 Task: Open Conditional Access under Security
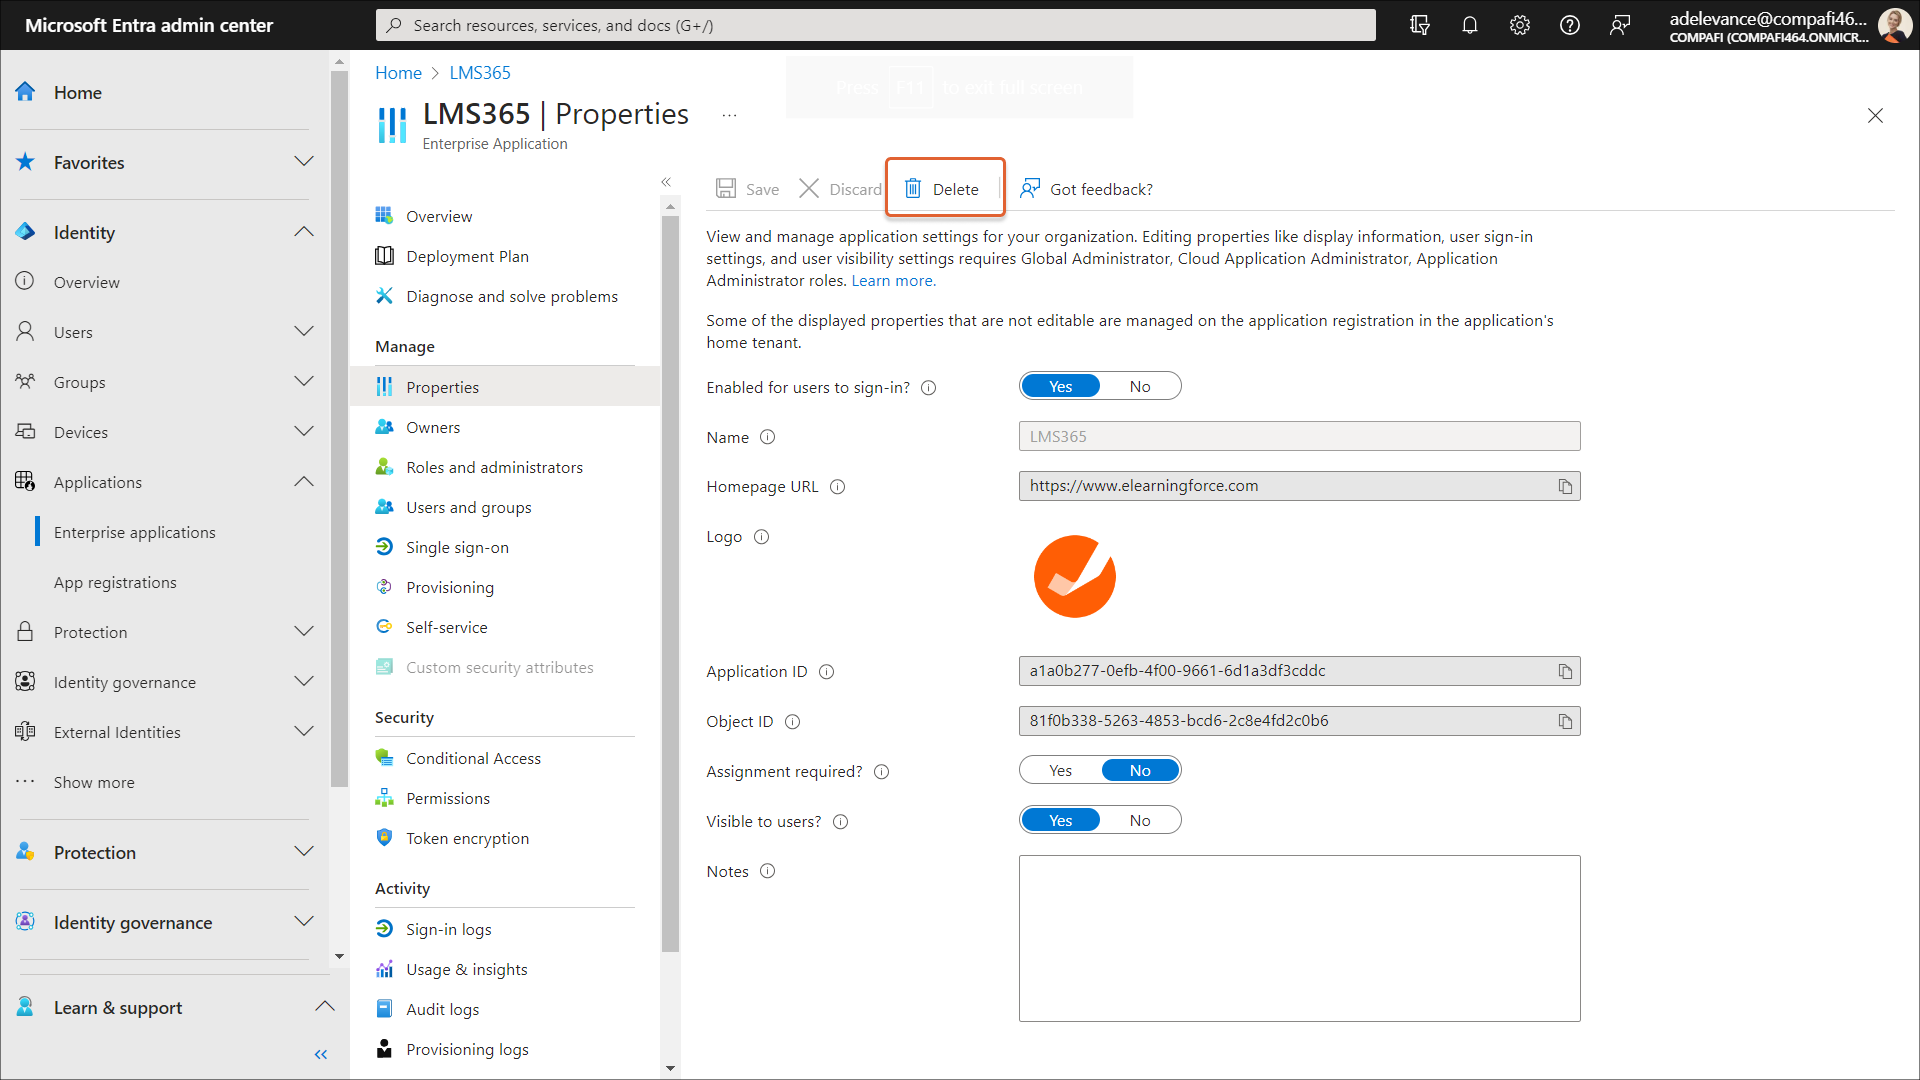473,759
